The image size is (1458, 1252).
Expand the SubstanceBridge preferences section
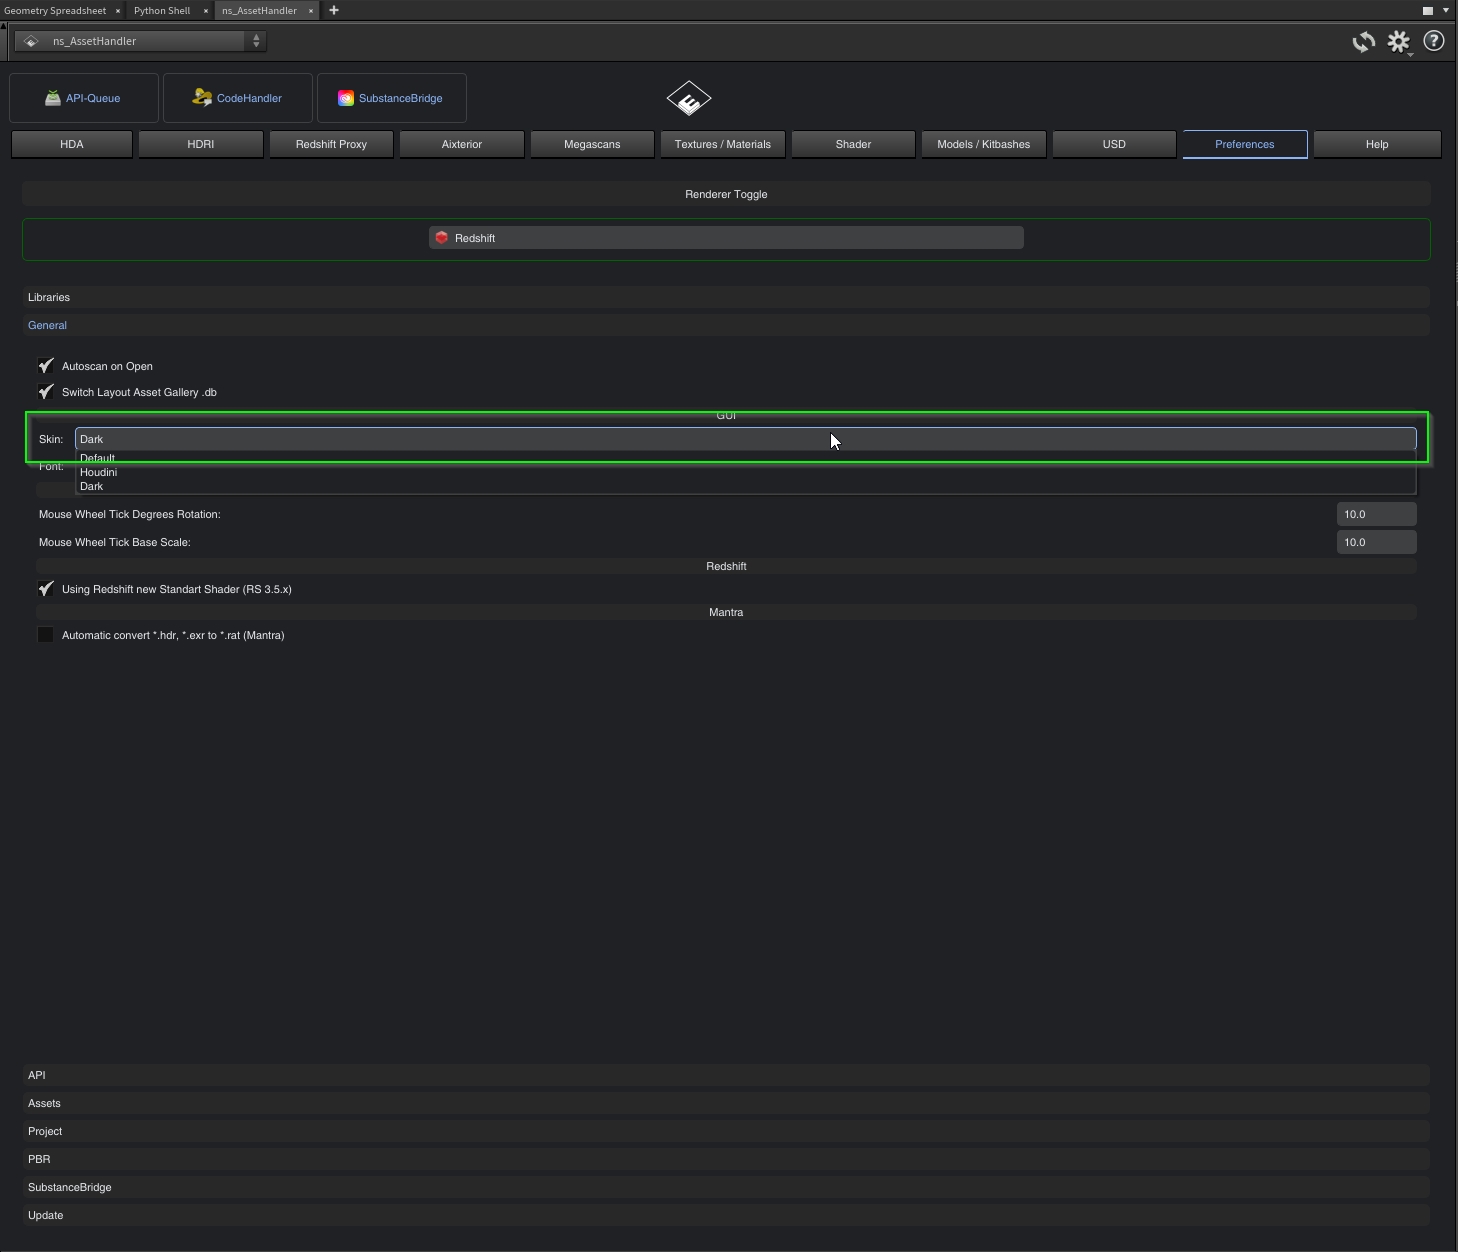70,1187
